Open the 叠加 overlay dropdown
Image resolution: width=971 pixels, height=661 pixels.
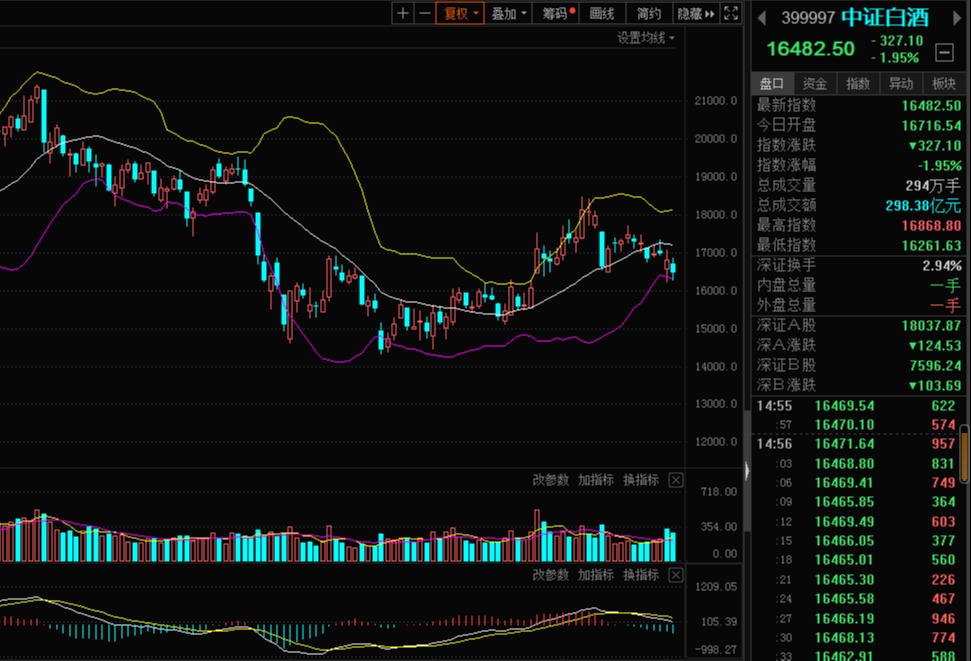pyautogui.click(x=508, y=13)
